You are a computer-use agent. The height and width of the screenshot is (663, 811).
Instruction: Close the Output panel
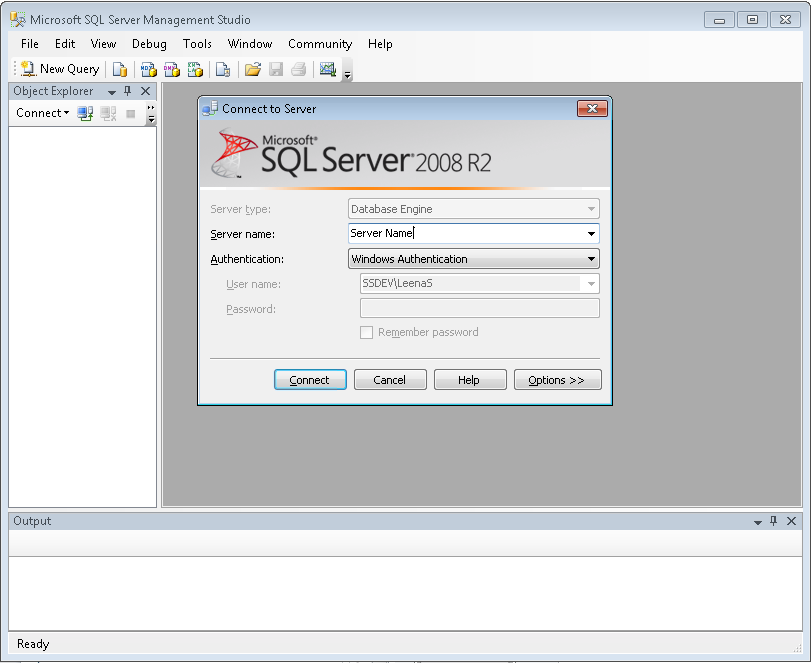791,521
